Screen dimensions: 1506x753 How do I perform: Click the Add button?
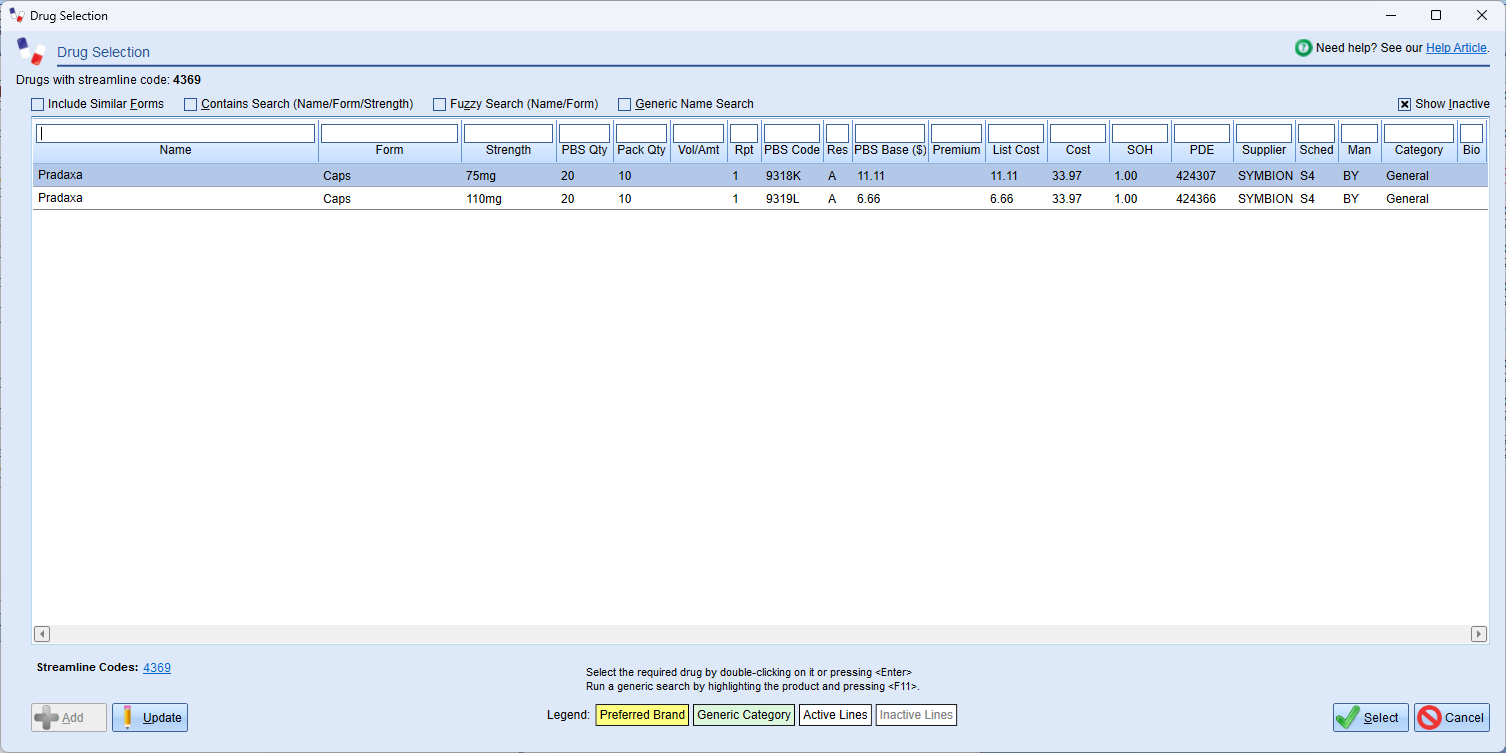69,717
